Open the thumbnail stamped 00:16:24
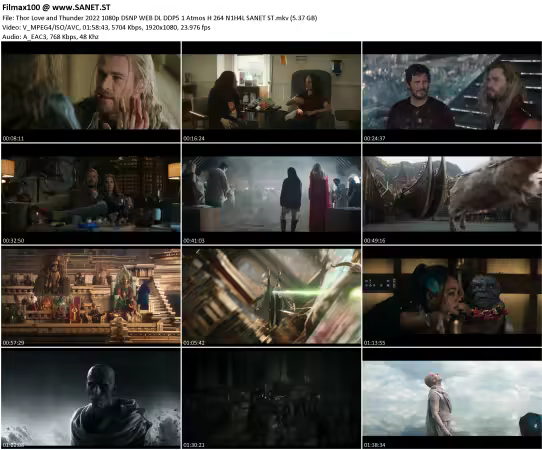The height and width of the screenshot is (450, 542). coord(271,92)
